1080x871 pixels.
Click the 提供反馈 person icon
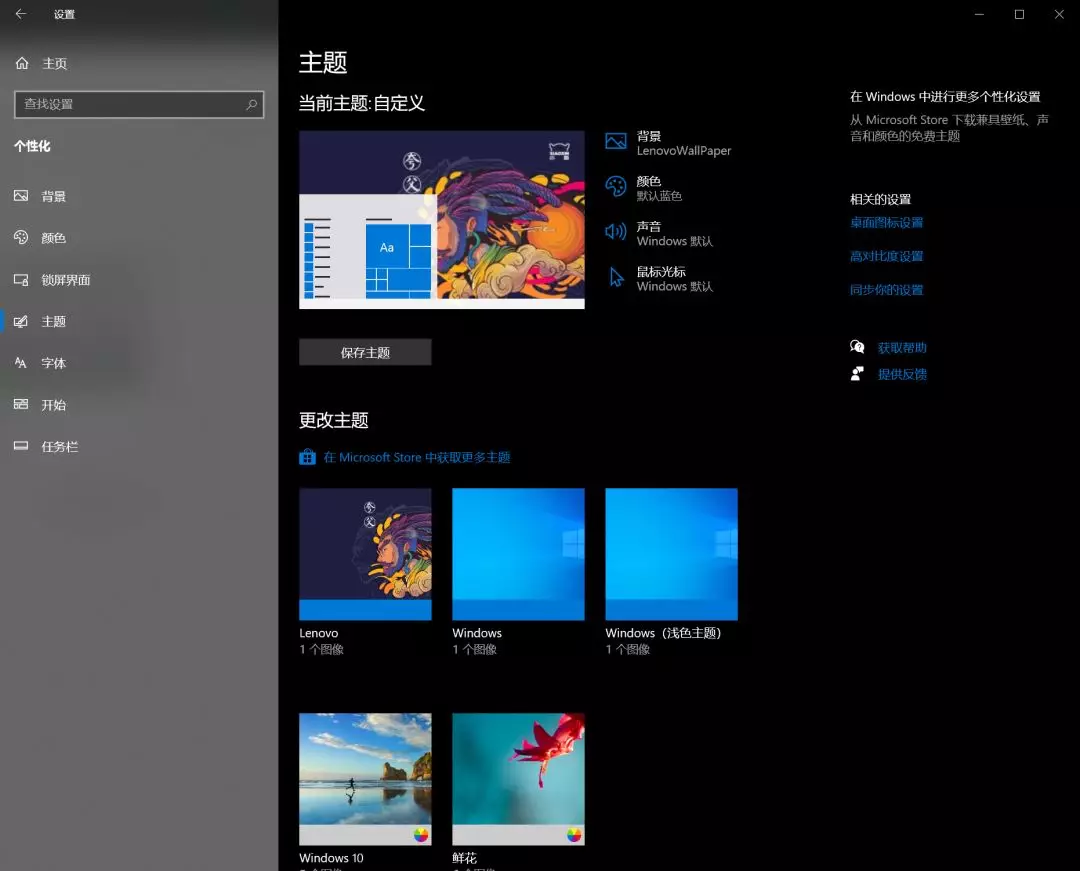coord(857,374)
